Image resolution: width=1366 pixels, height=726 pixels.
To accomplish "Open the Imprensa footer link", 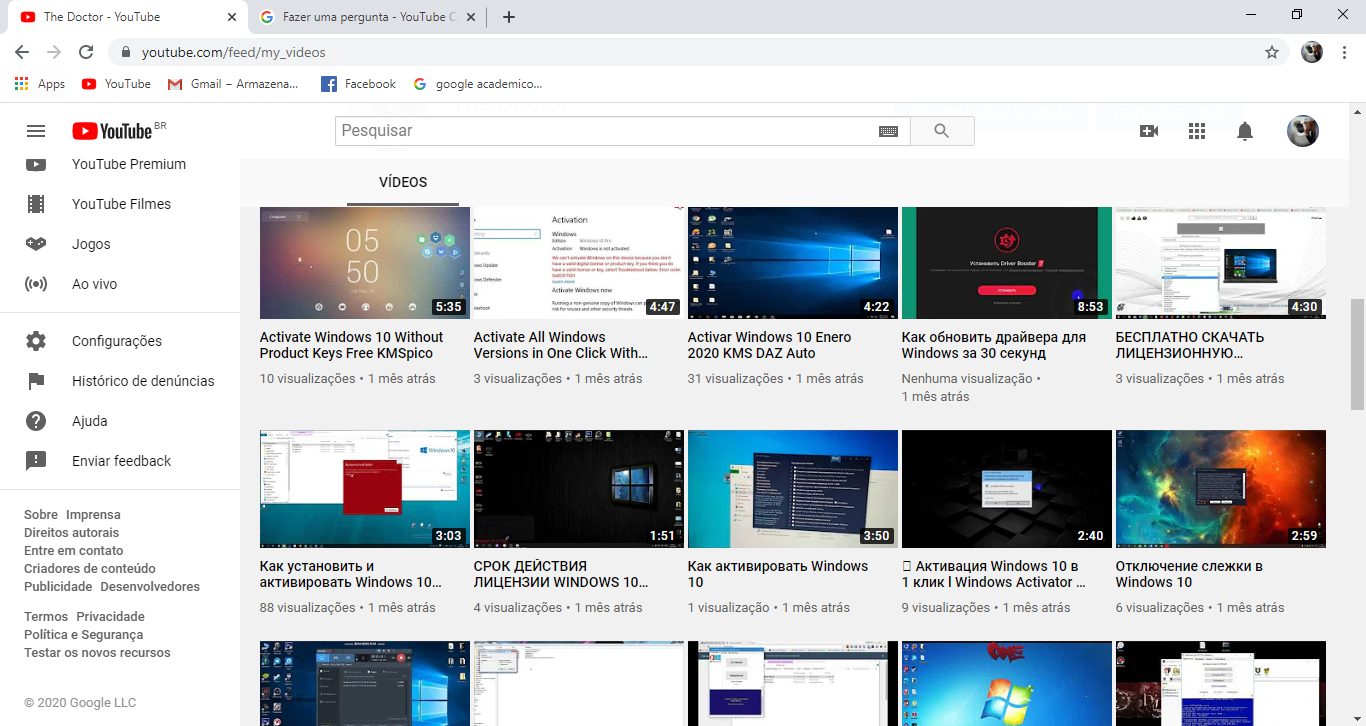I will (x=93, y=515).
